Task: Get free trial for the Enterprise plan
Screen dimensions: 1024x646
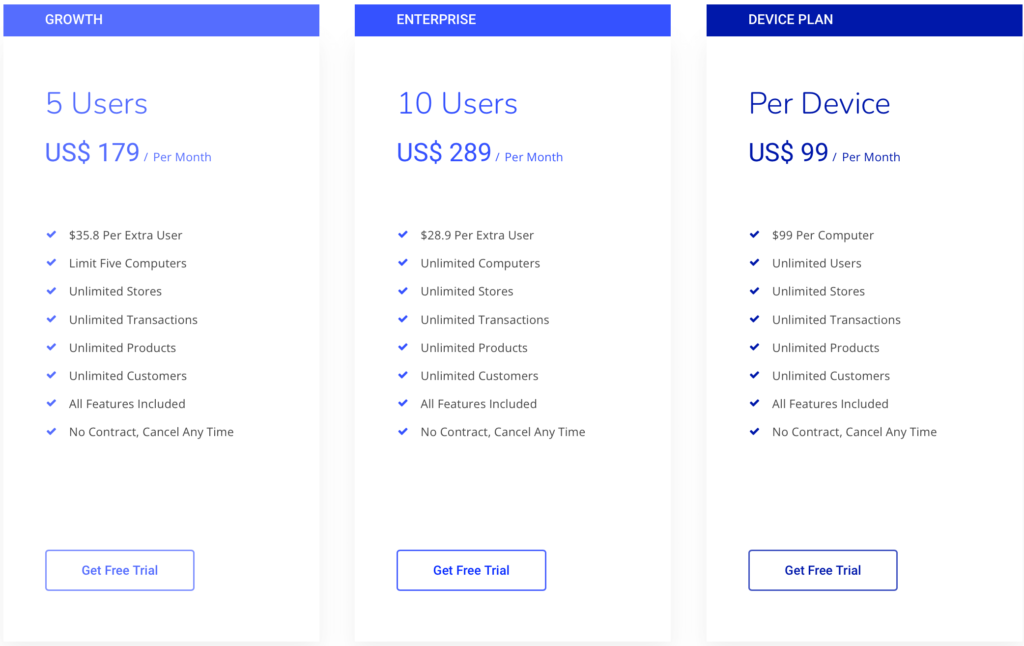Action: [x=471, y=570]
